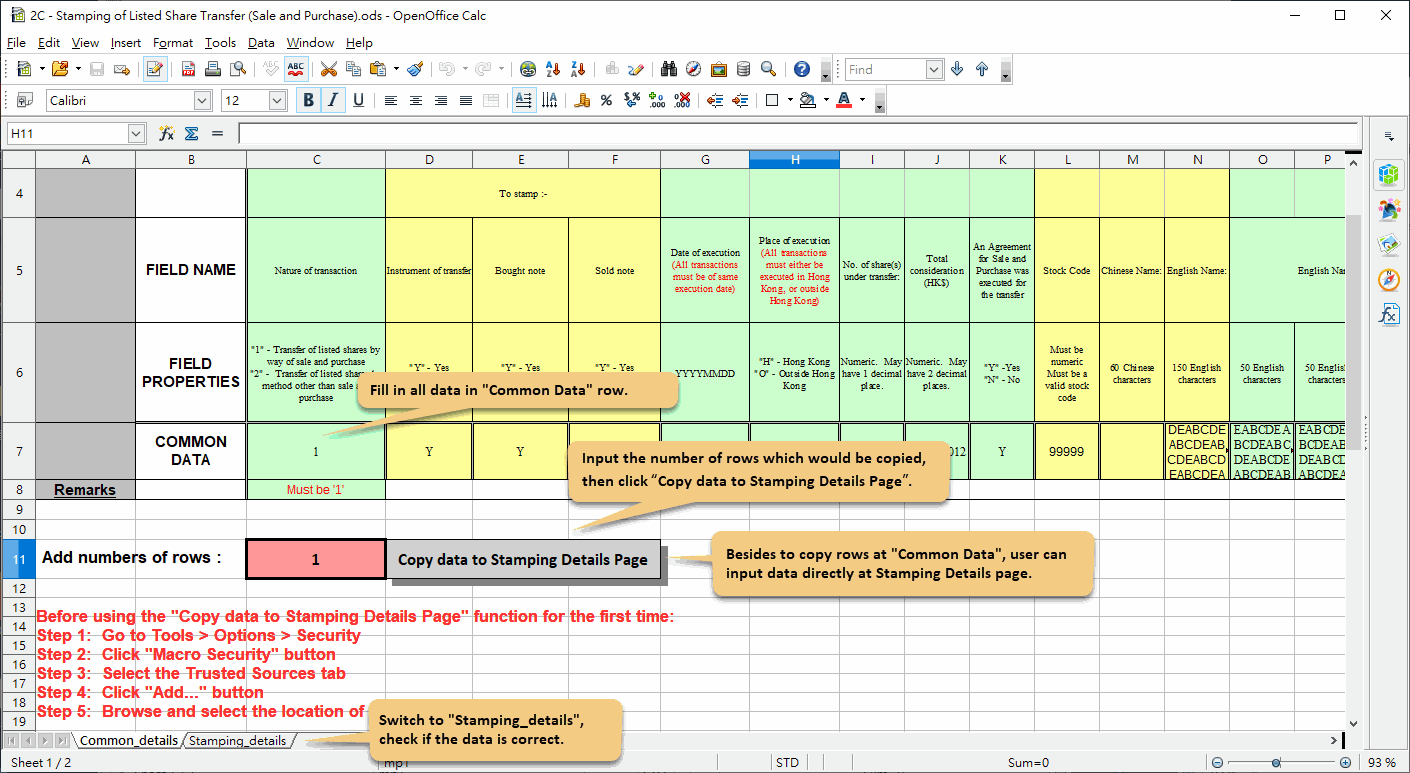1410x773 pixels.
Task: Click the Edit File mode icon
Action: pos(155,69)
